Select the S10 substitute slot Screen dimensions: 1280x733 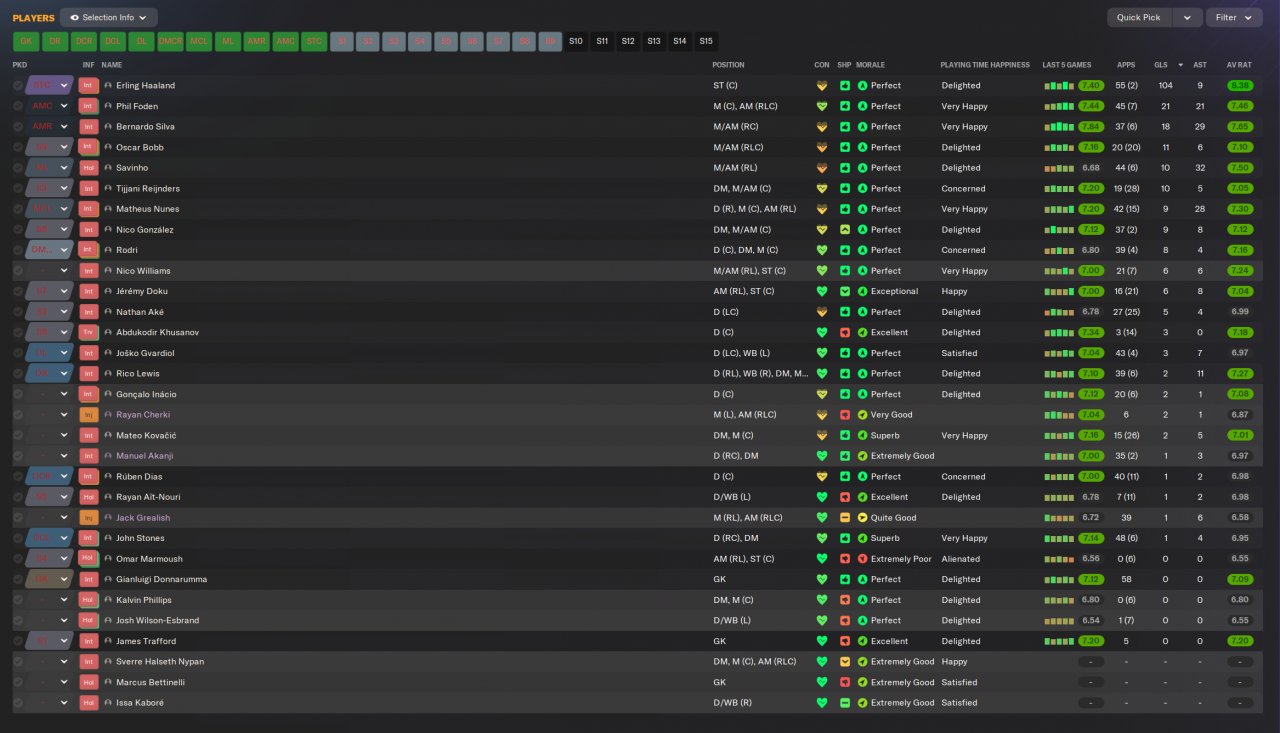coord(576,41)
